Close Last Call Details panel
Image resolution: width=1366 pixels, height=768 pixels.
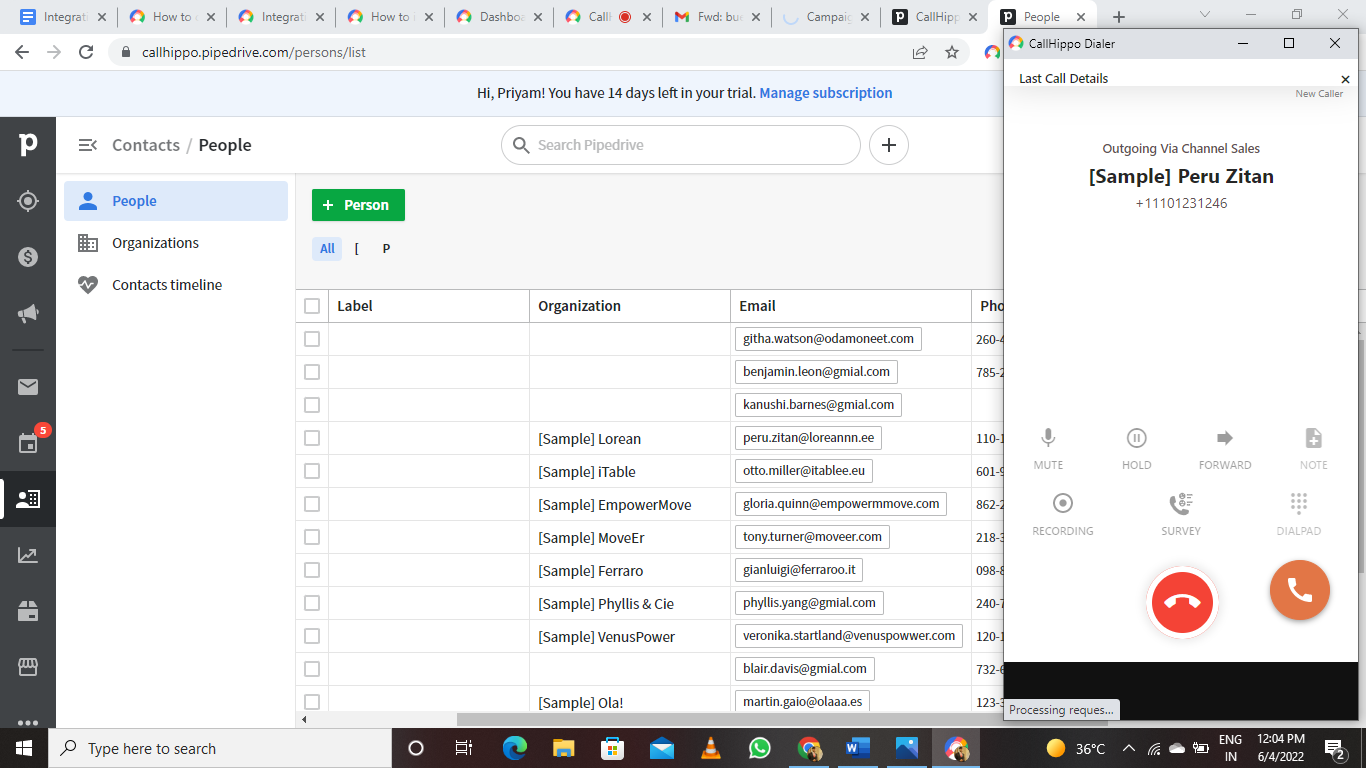pyautogui.click(x=1345, y=79)
